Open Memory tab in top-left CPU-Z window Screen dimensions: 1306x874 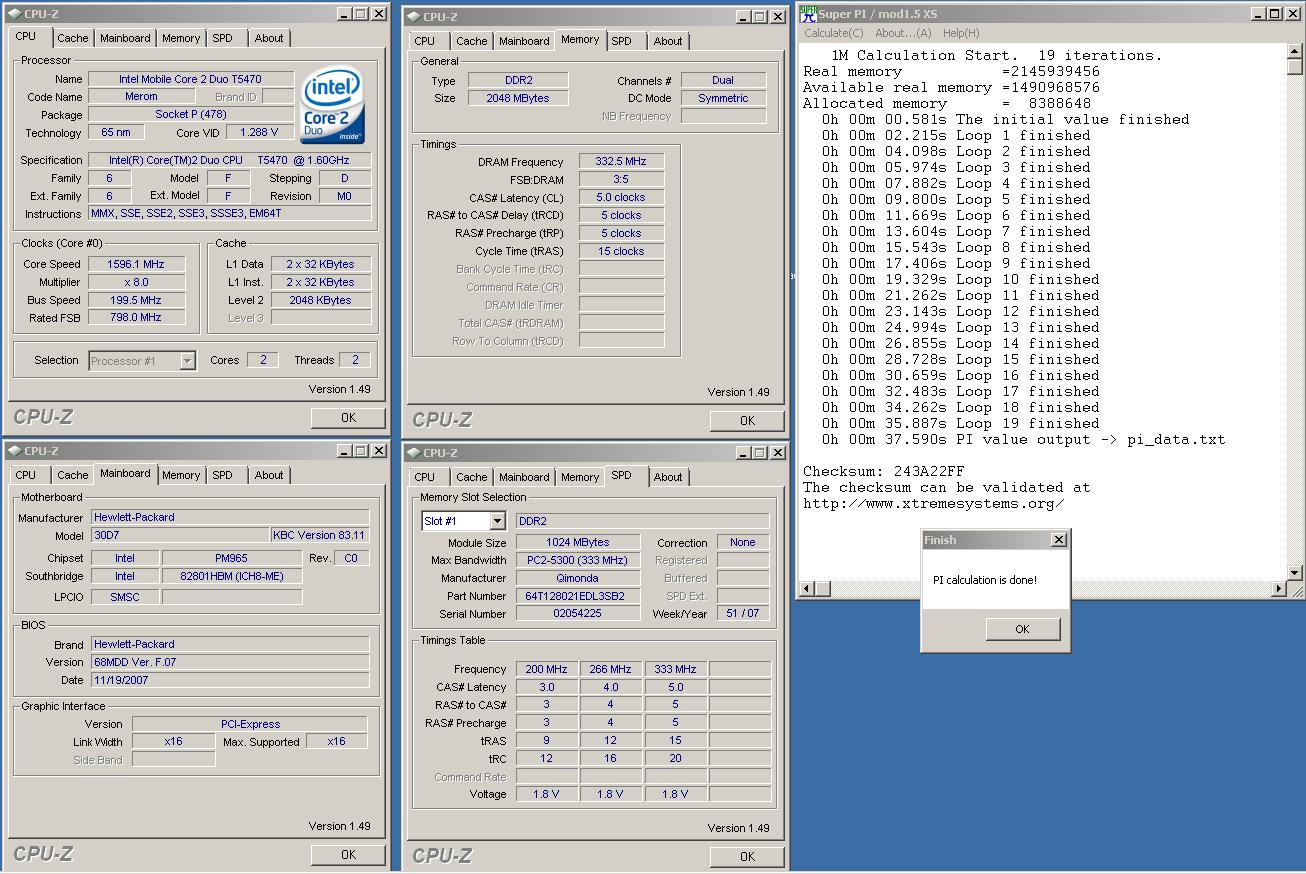click(x=181, y=38)
